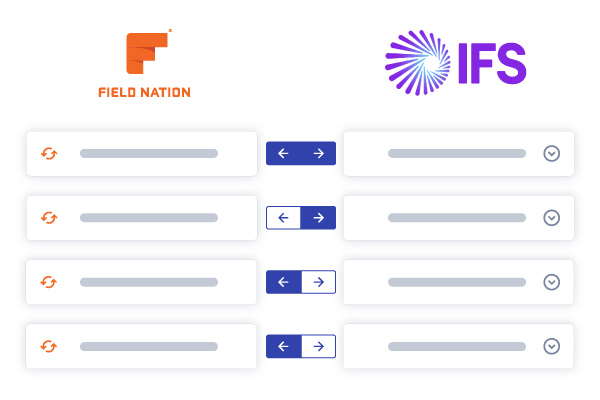Enable left arrow in second row direction switch

point(283,218)
